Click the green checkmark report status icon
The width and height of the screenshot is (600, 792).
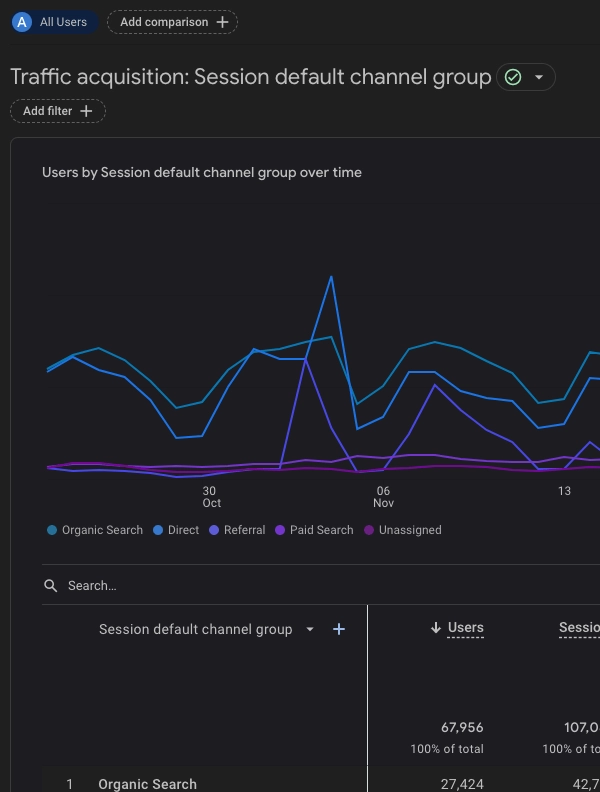coord(513,77)
